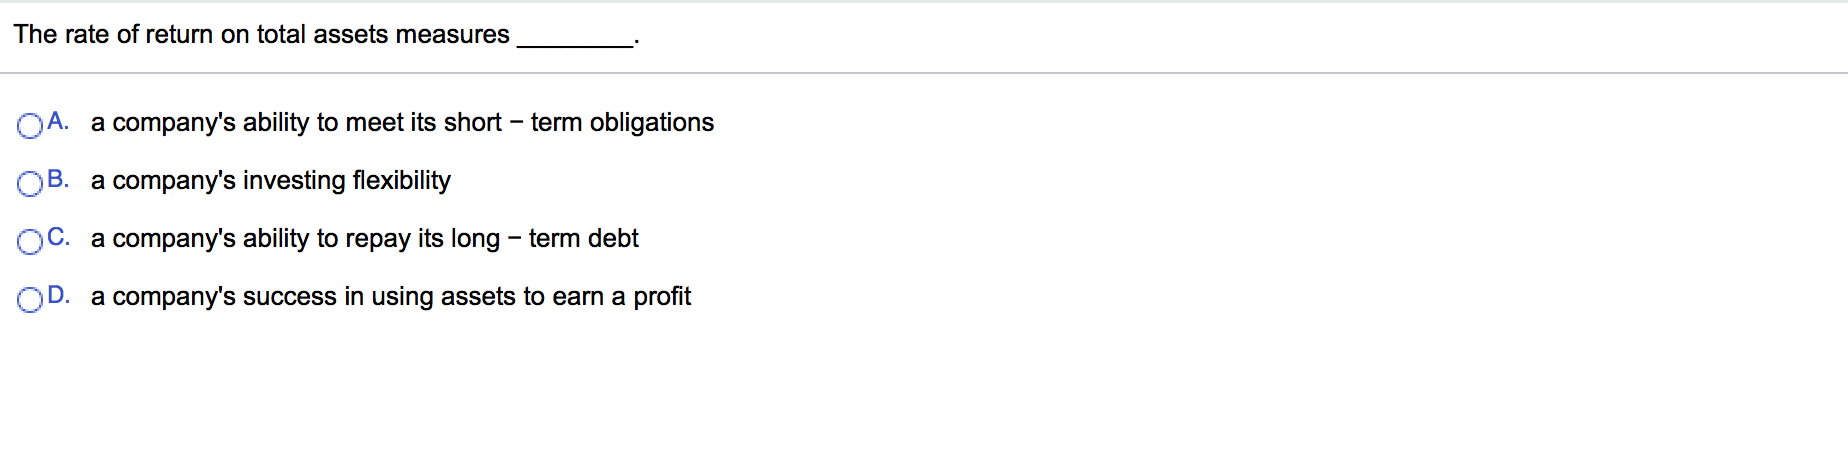Click the word "measures" in the question

pyautogui.click(x=452, y=35)
